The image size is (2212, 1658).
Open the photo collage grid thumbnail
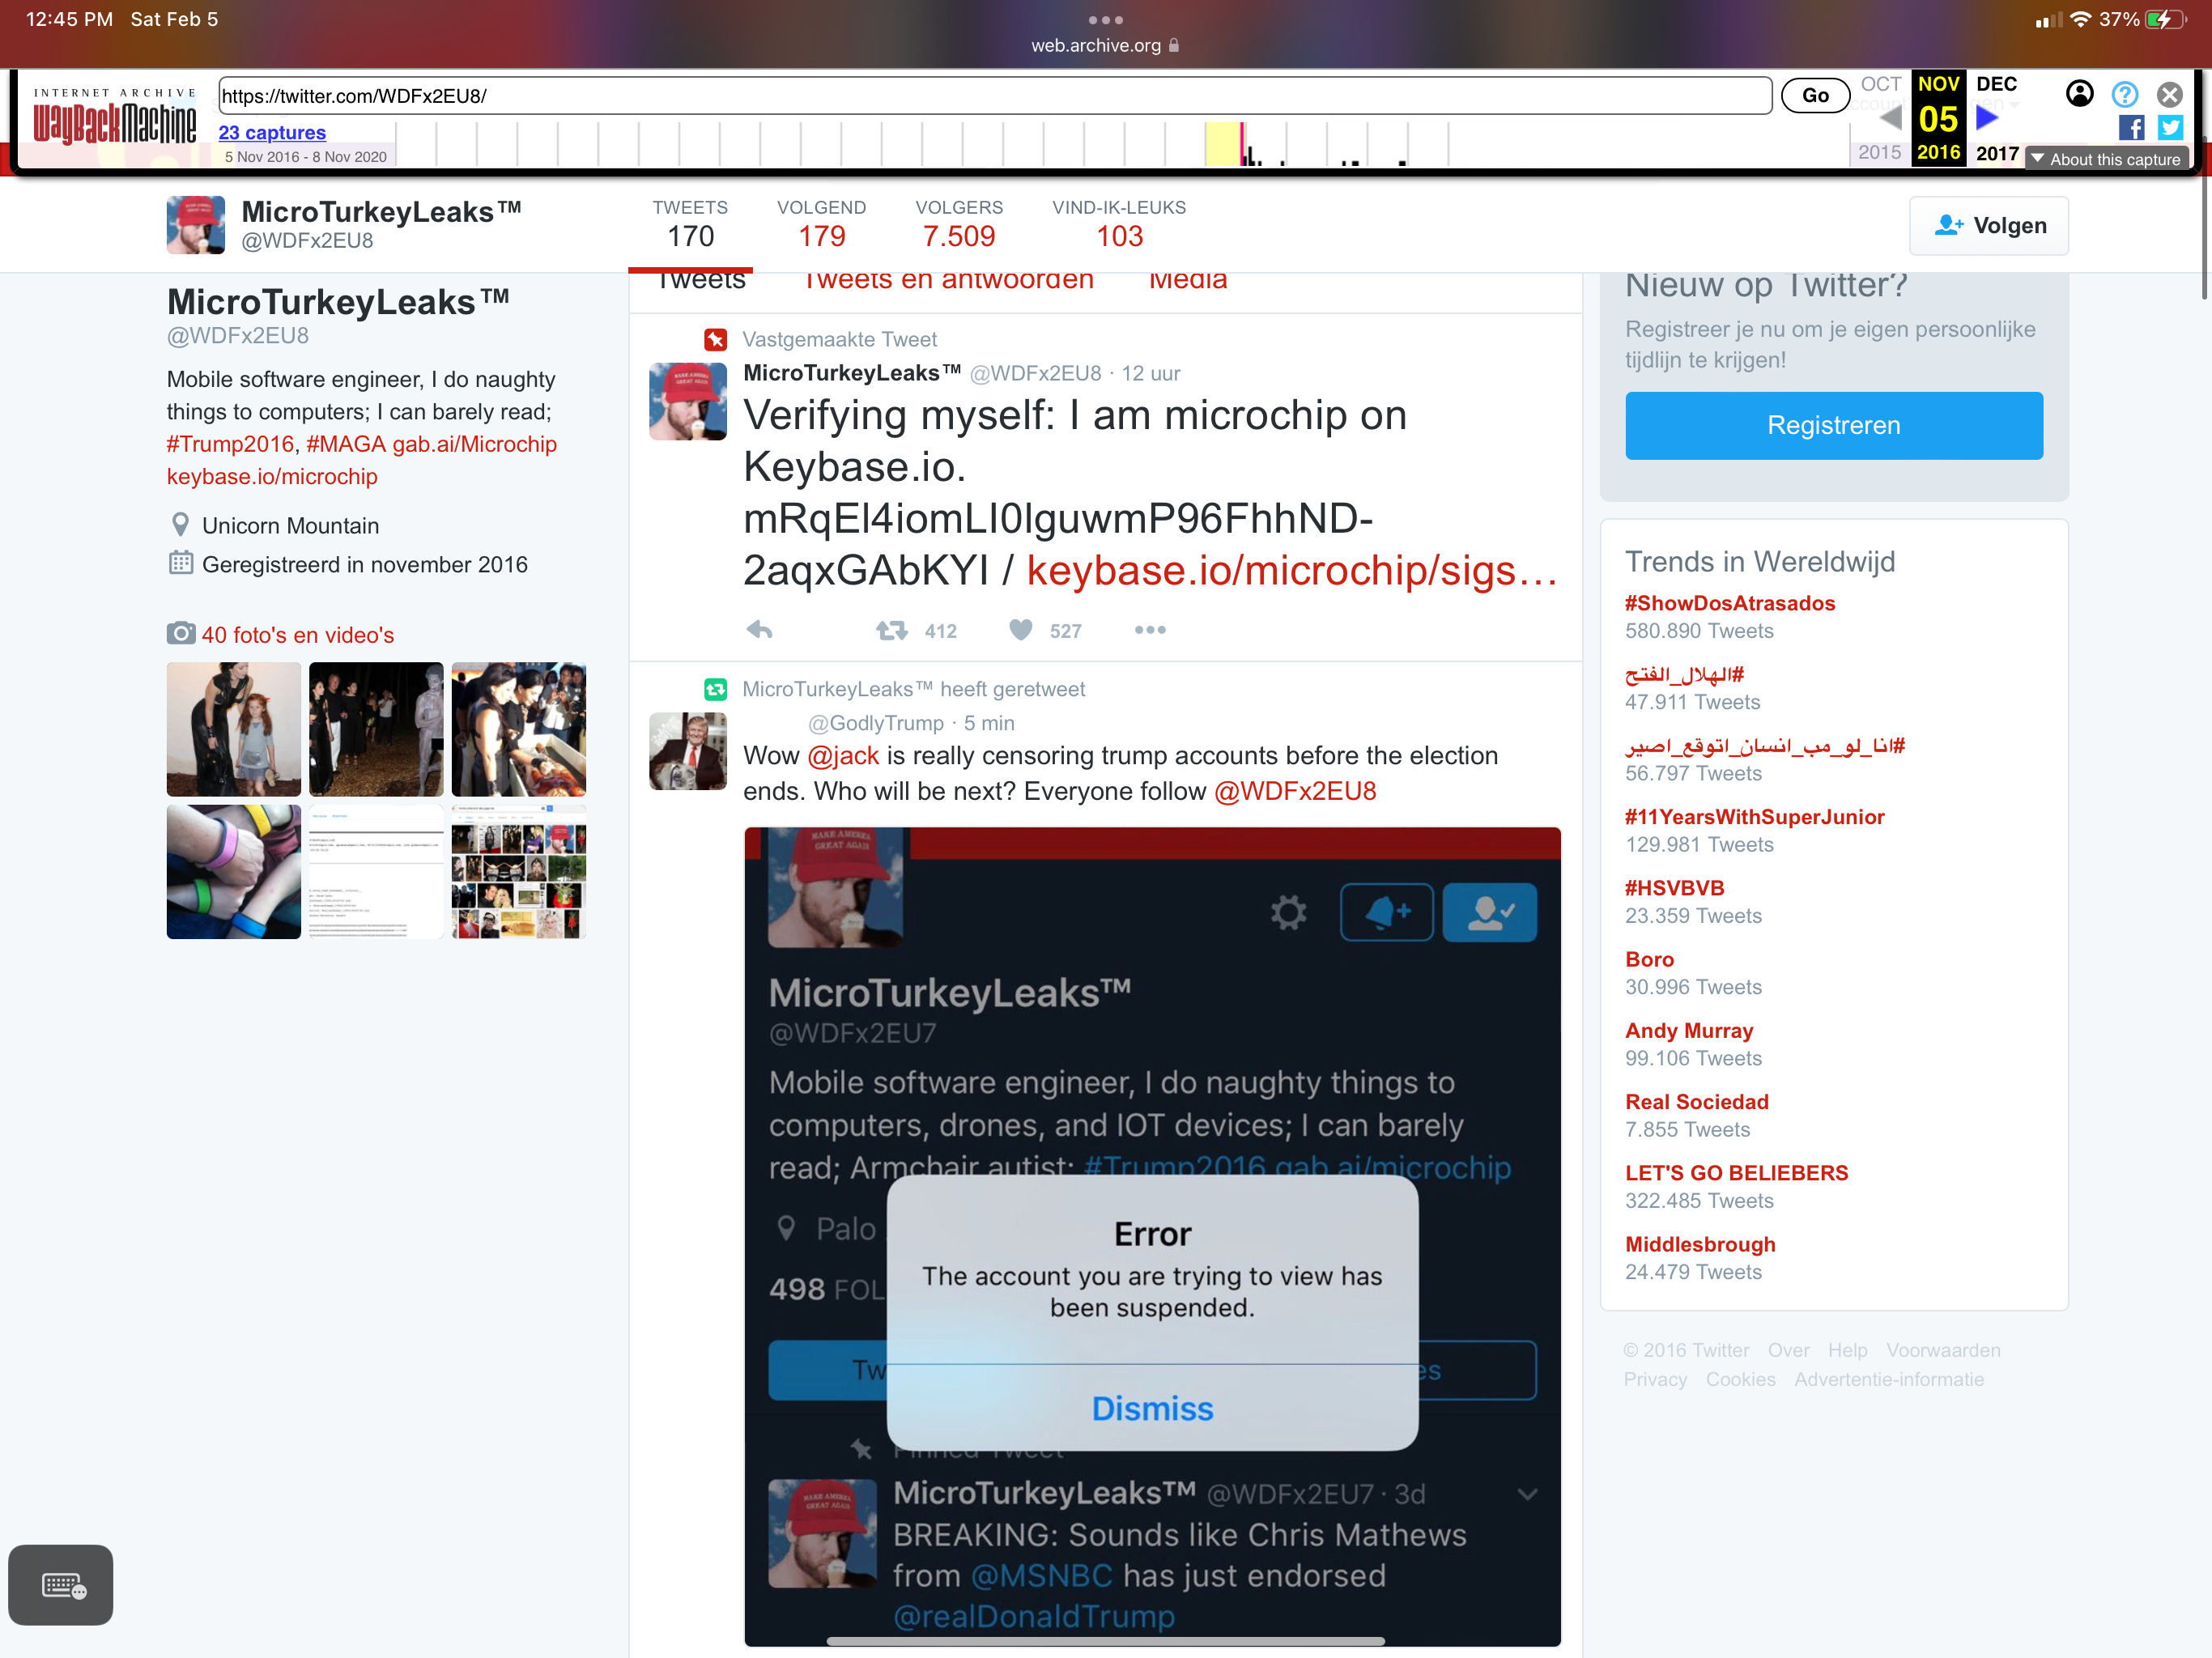coord(518,871)
